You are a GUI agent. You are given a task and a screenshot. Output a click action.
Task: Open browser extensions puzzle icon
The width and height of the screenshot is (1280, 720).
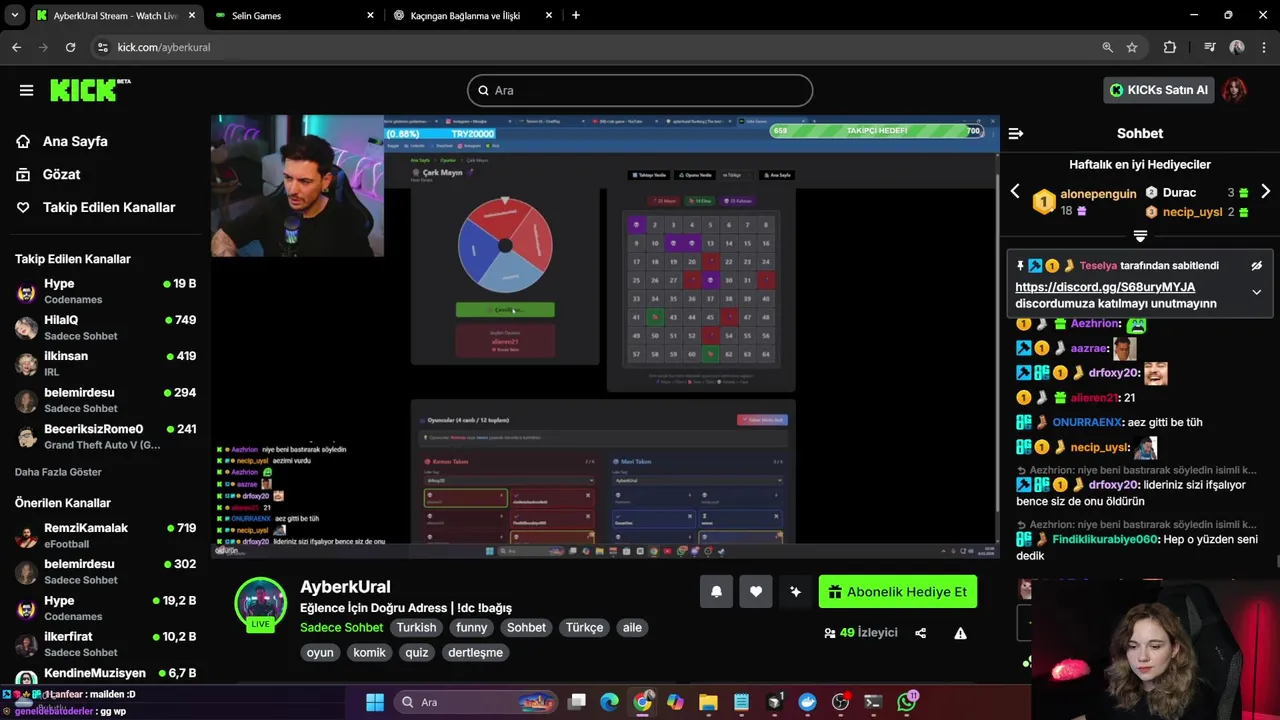(1170, 47)
